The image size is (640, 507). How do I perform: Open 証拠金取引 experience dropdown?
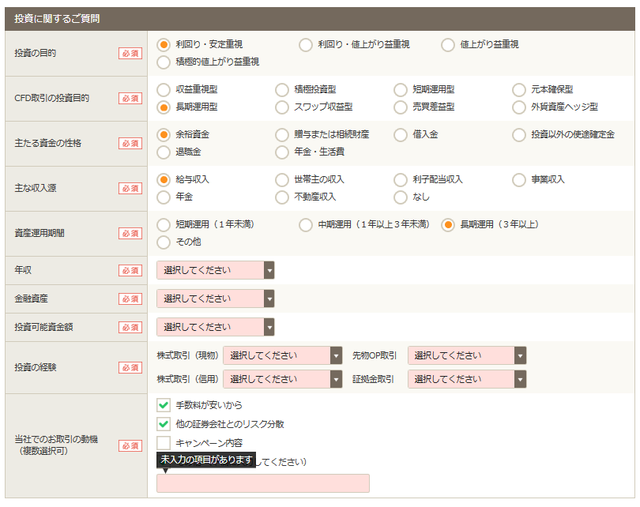[467, 379]
